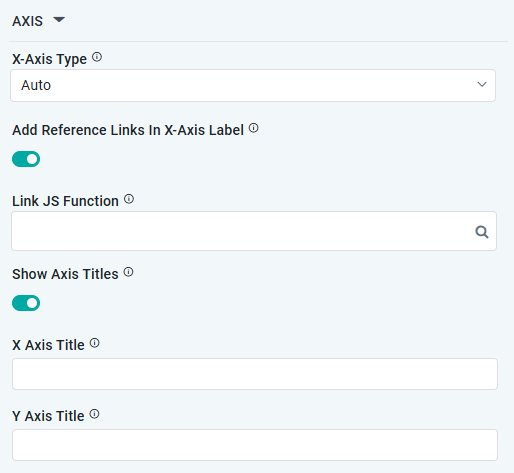Click info icon next to Y Axis Title
Screen dimensions: 514x473
point(95,414)
